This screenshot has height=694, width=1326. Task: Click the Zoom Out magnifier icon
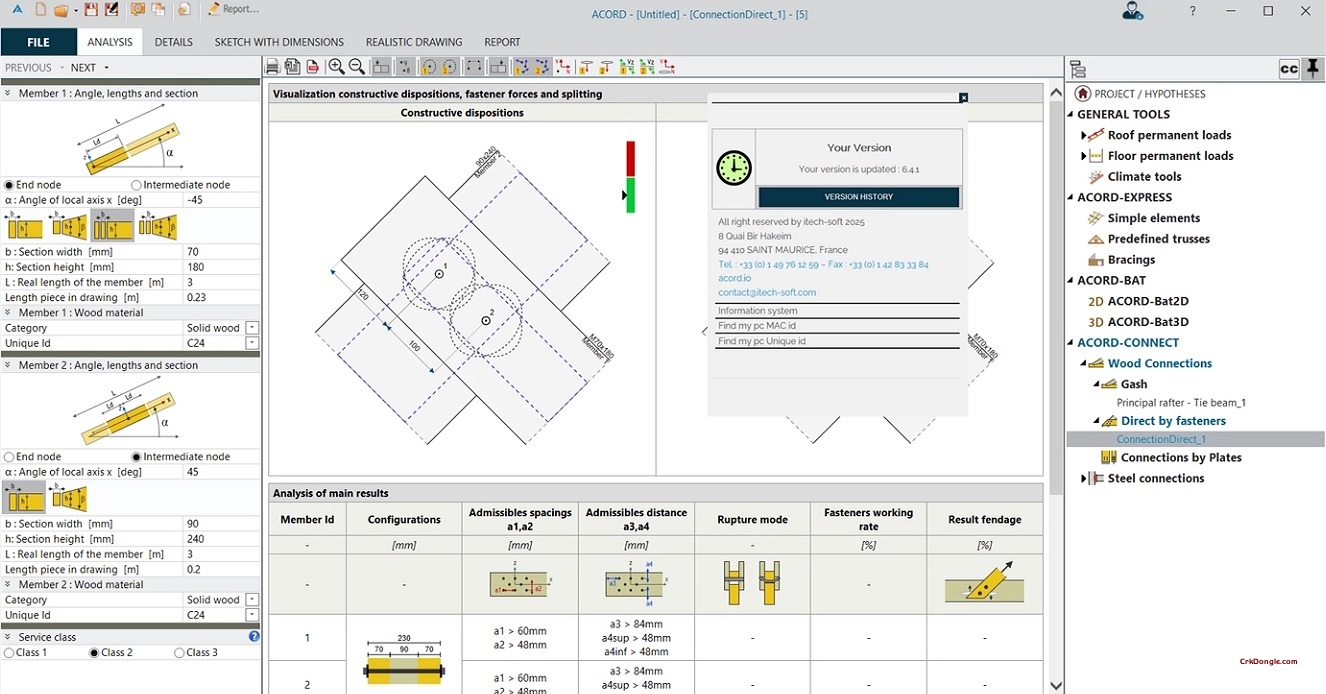click(x=356, y=66)
